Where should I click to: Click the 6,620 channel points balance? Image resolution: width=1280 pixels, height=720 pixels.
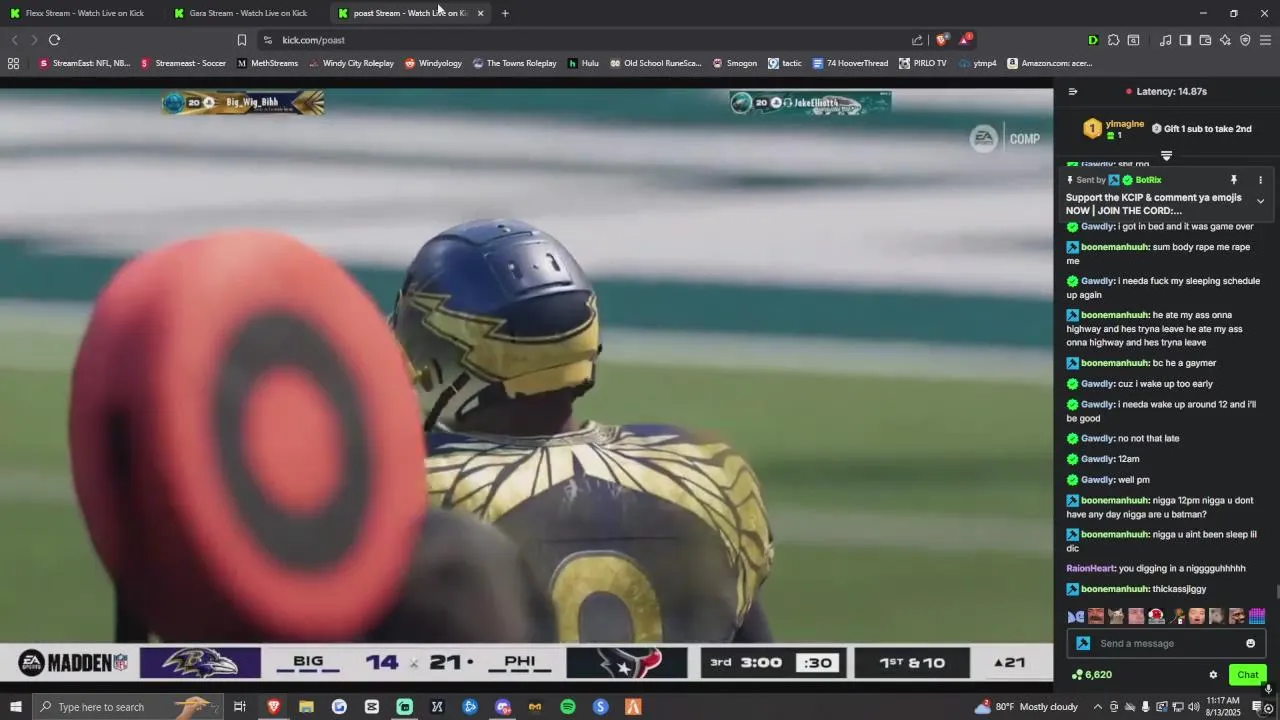coord(1091,675)
